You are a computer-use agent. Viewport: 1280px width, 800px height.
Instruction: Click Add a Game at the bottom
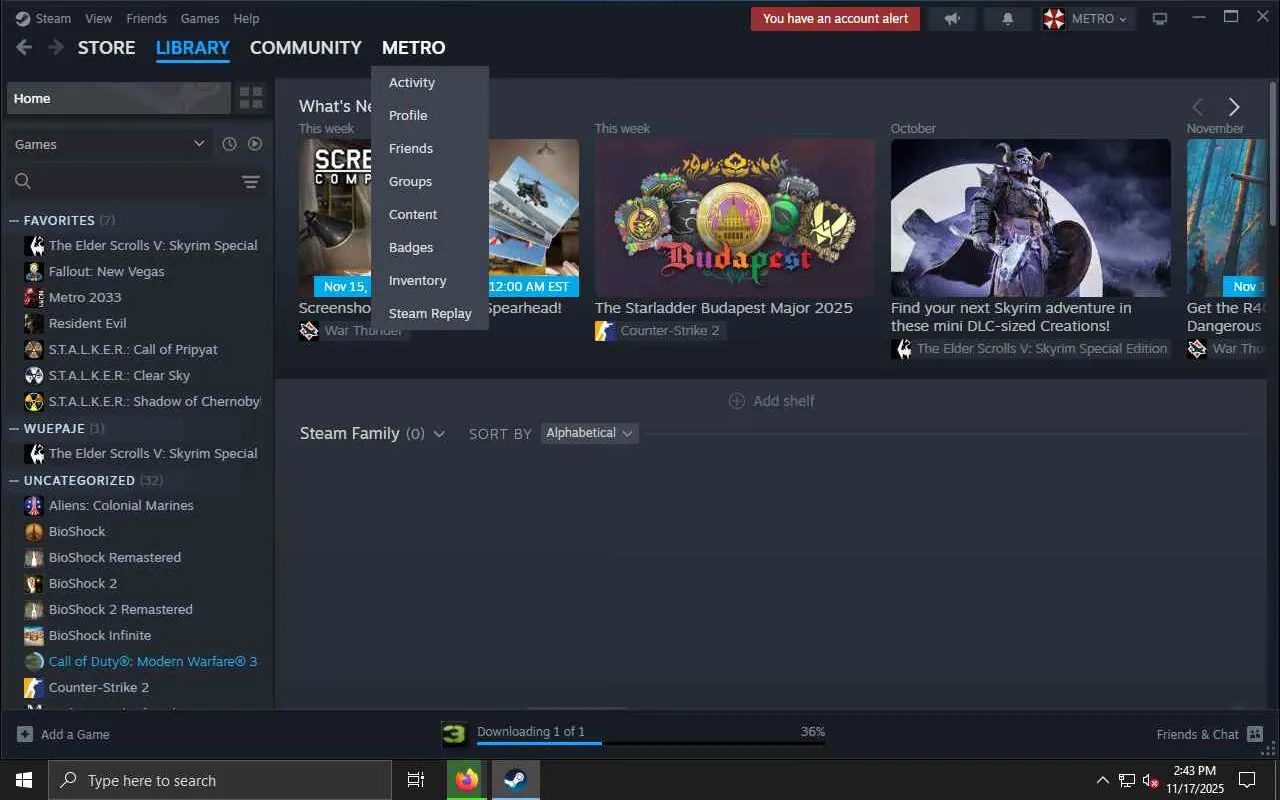pos(64,734)
